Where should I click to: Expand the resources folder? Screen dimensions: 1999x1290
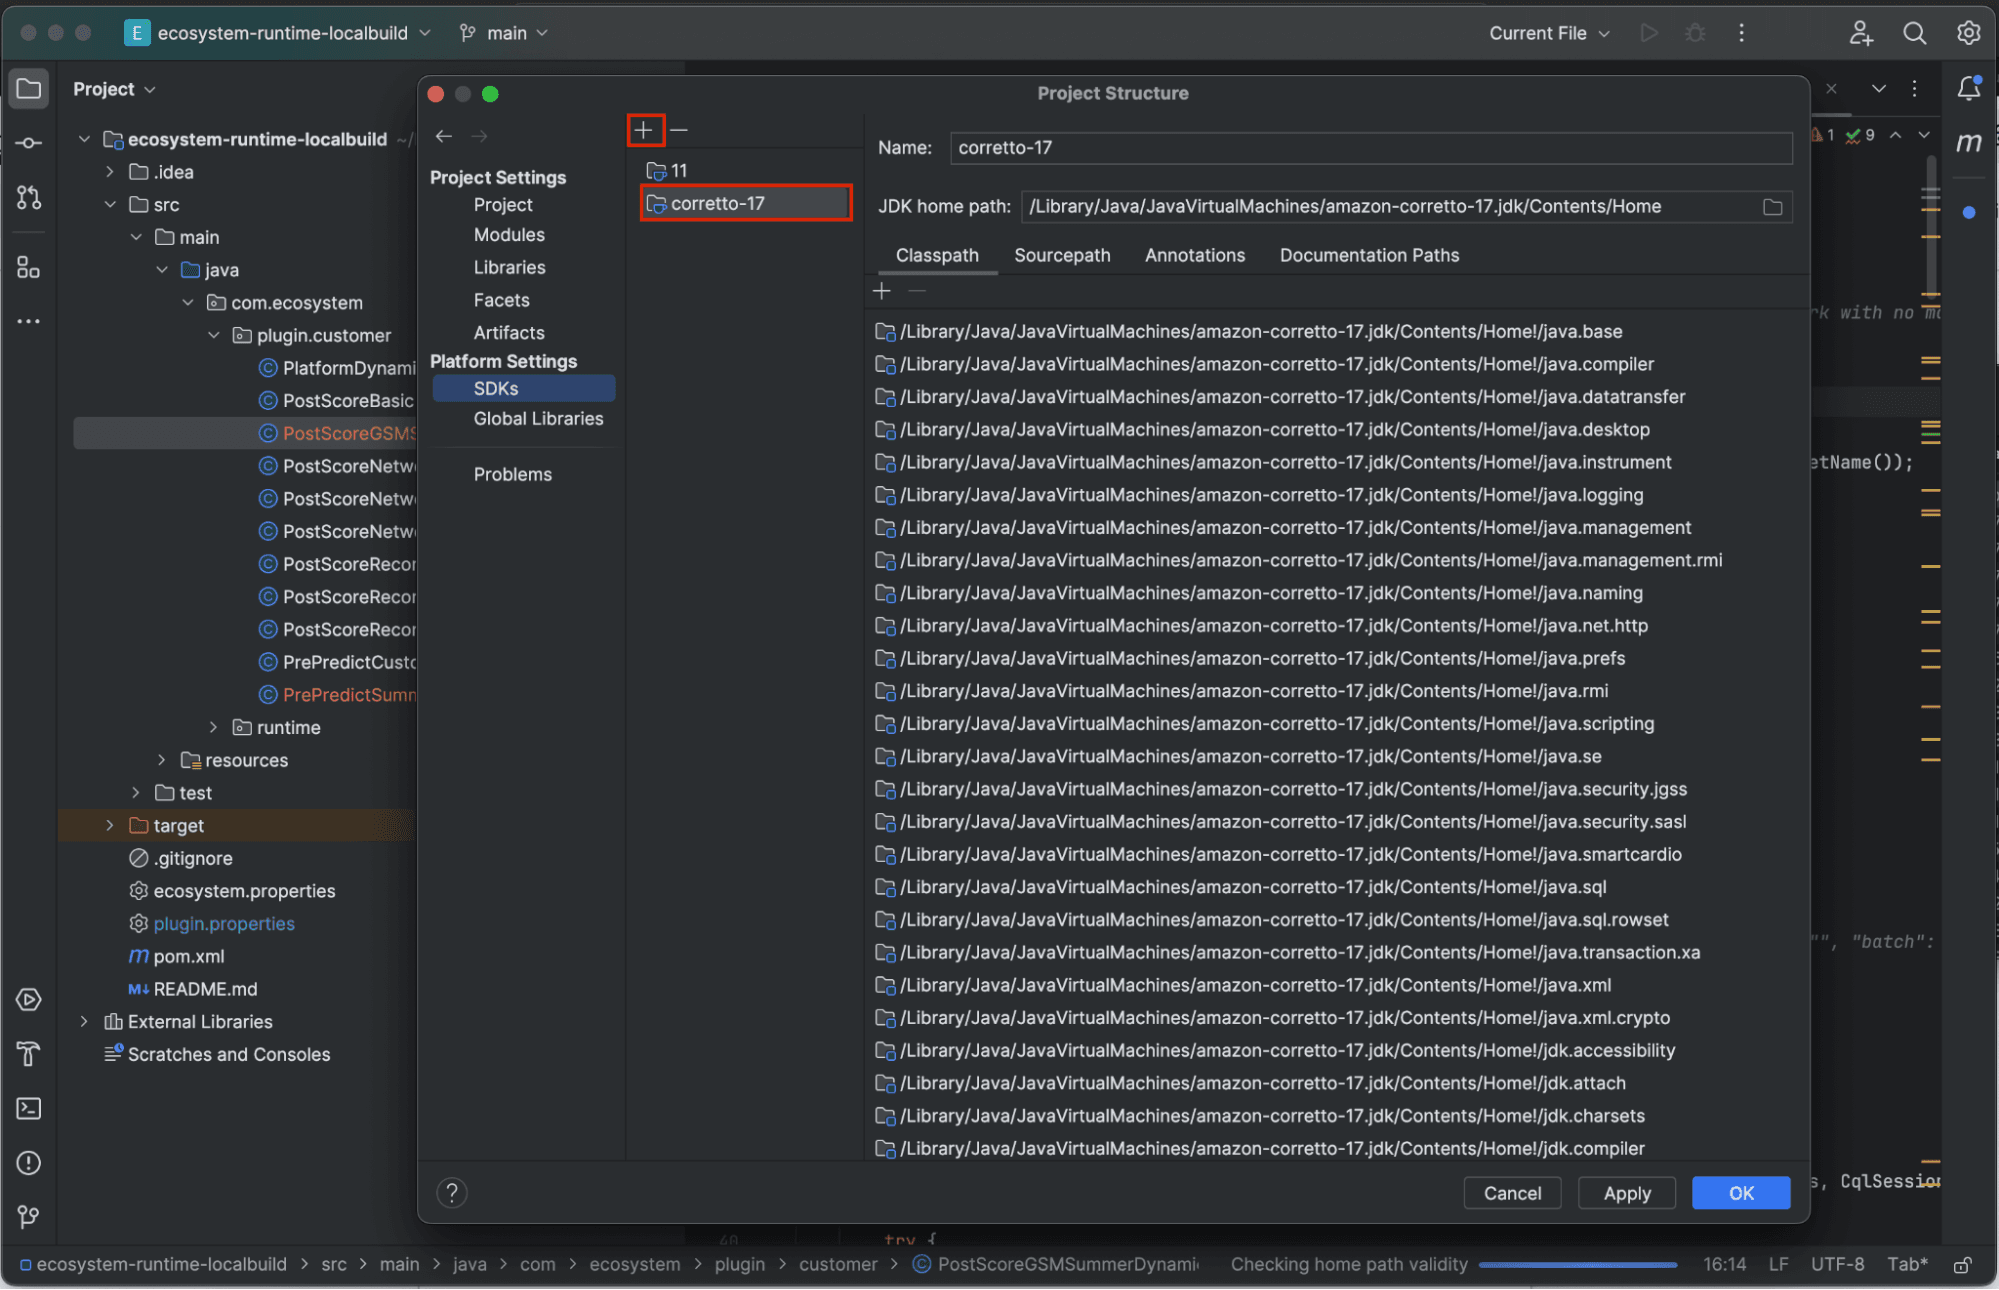click(161, 761)
